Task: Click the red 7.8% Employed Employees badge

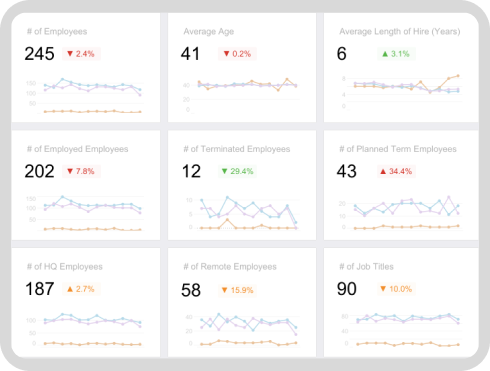Action: [81, 171]
